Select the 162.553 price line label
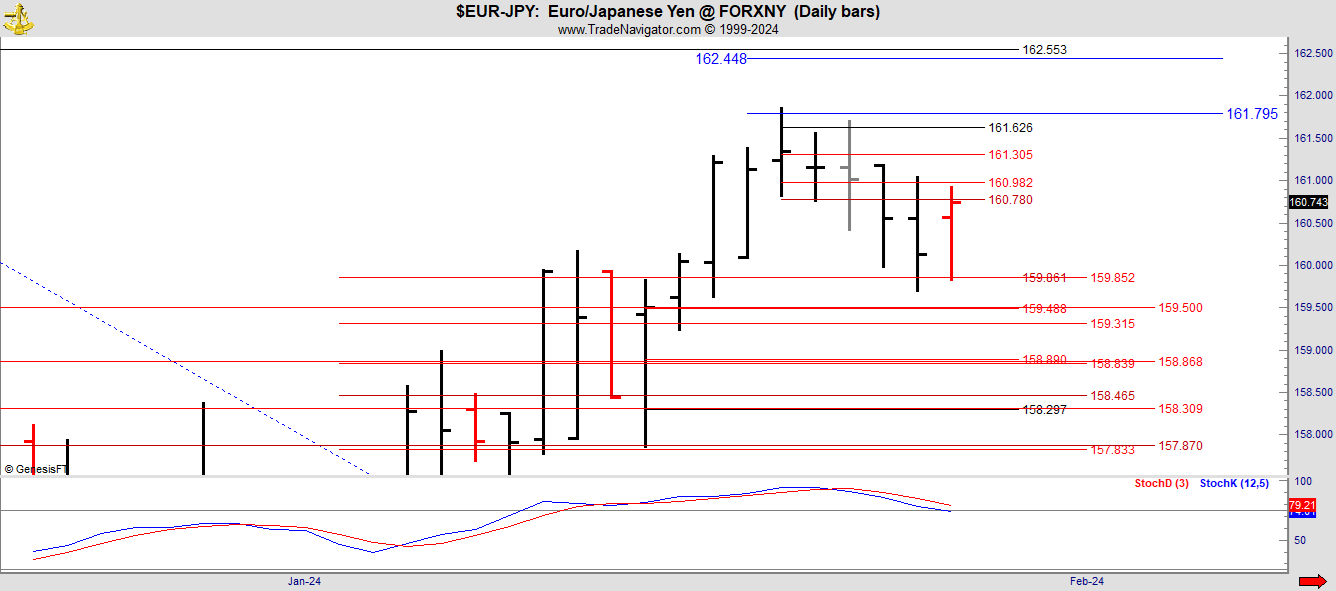The height and width of the screenshot is (591, 1336). click(1044, 49)
